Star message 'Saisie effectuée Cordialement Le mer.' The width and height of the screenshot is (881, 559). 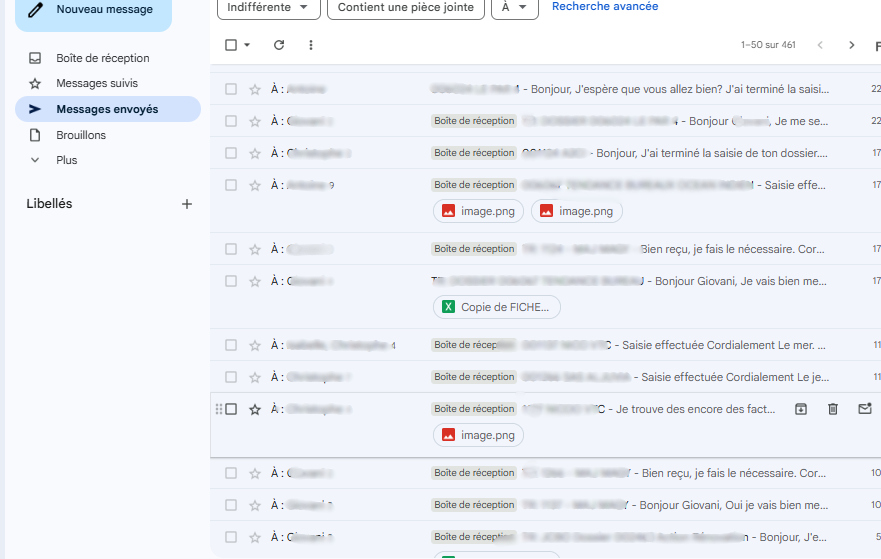click(x=255, y=346)
